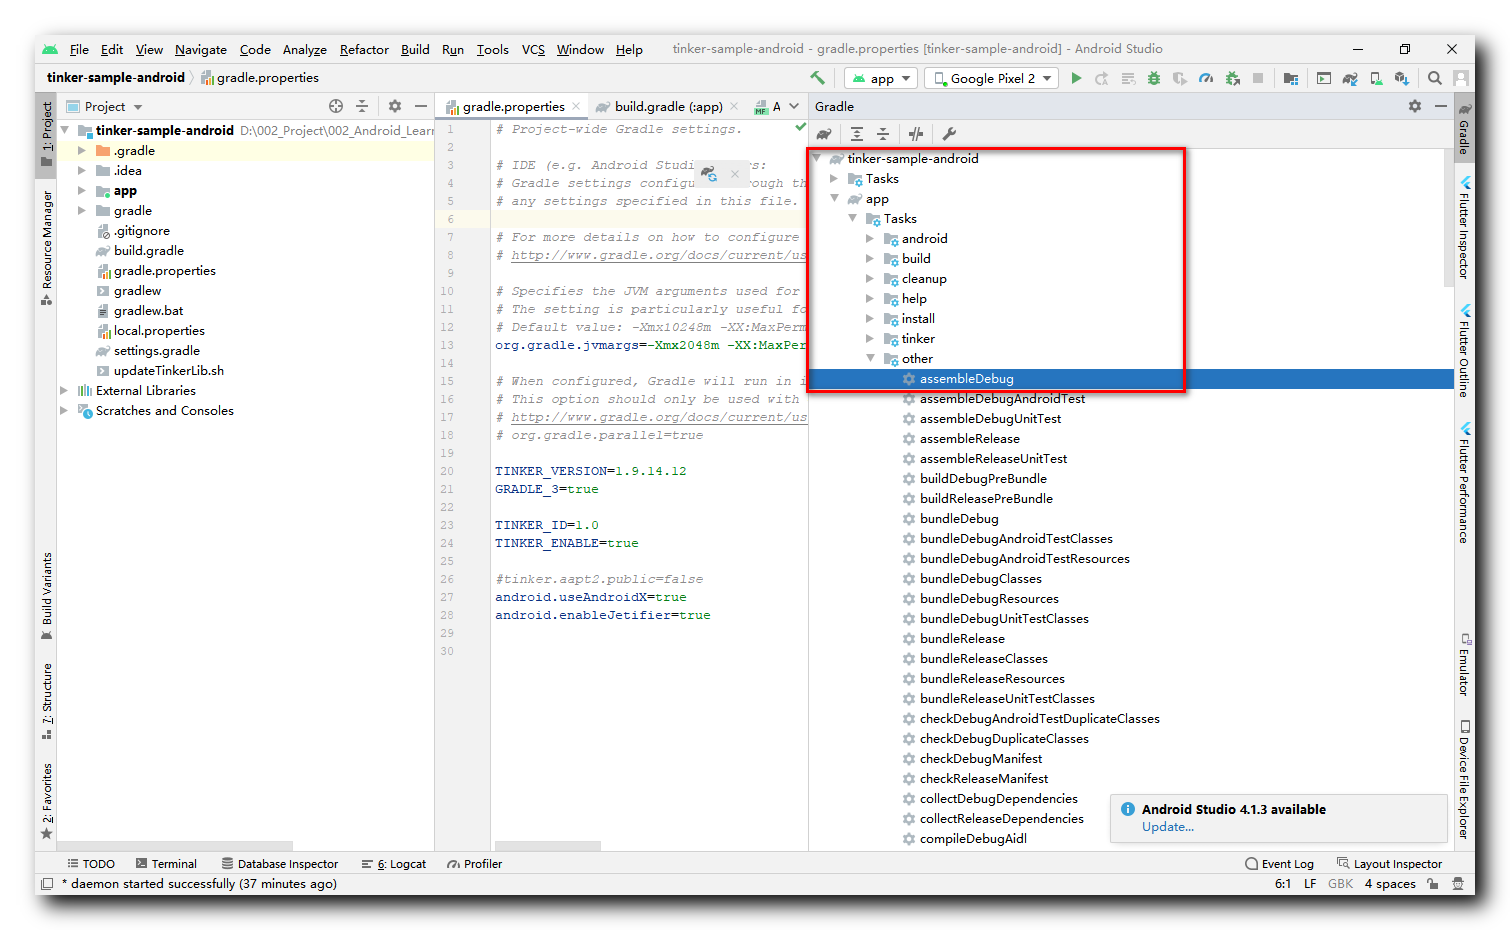Open Search Everywhere magnifier icon
Image resolution: width=1510 pixels, height=930 pixels.
pos(1435,78)
